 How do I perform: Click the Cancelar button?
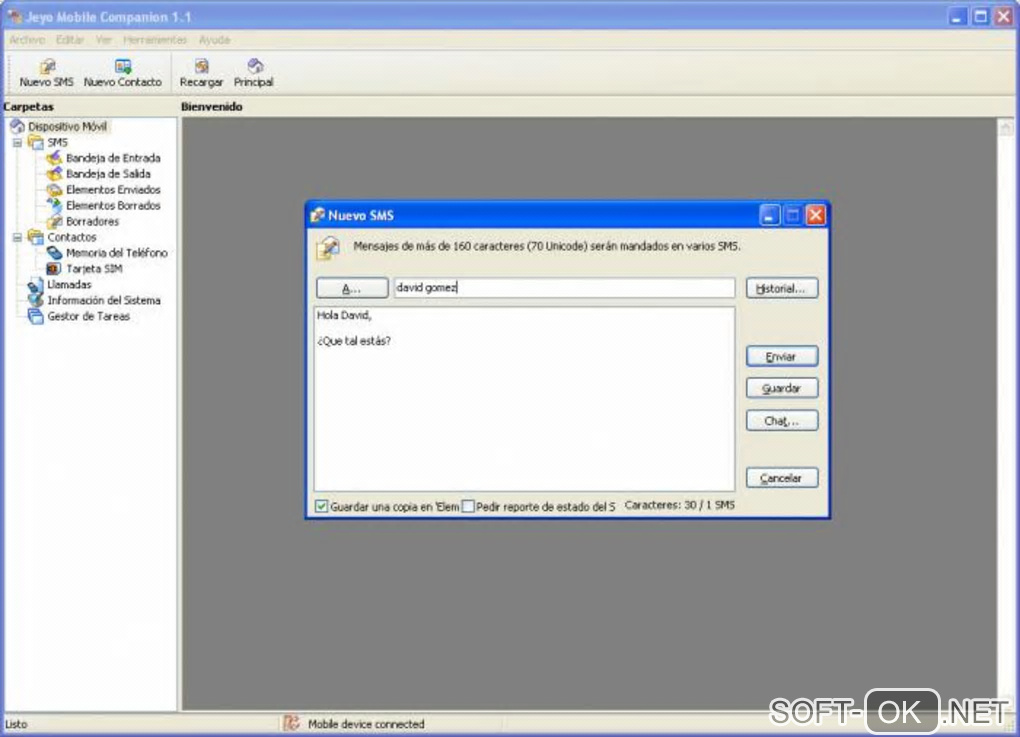782,478
